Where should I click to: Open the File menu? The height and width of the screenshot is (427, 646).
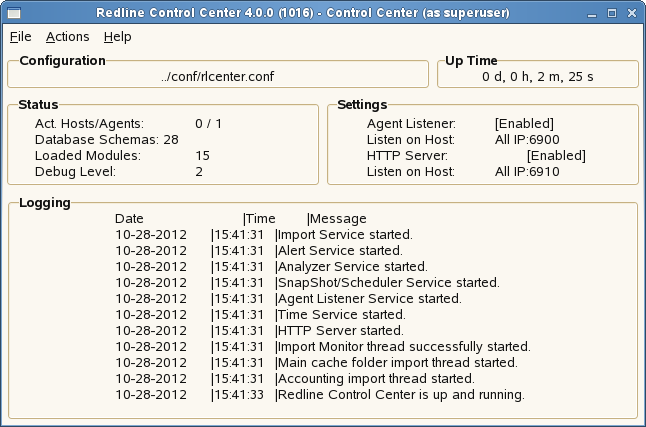[20, 37]
